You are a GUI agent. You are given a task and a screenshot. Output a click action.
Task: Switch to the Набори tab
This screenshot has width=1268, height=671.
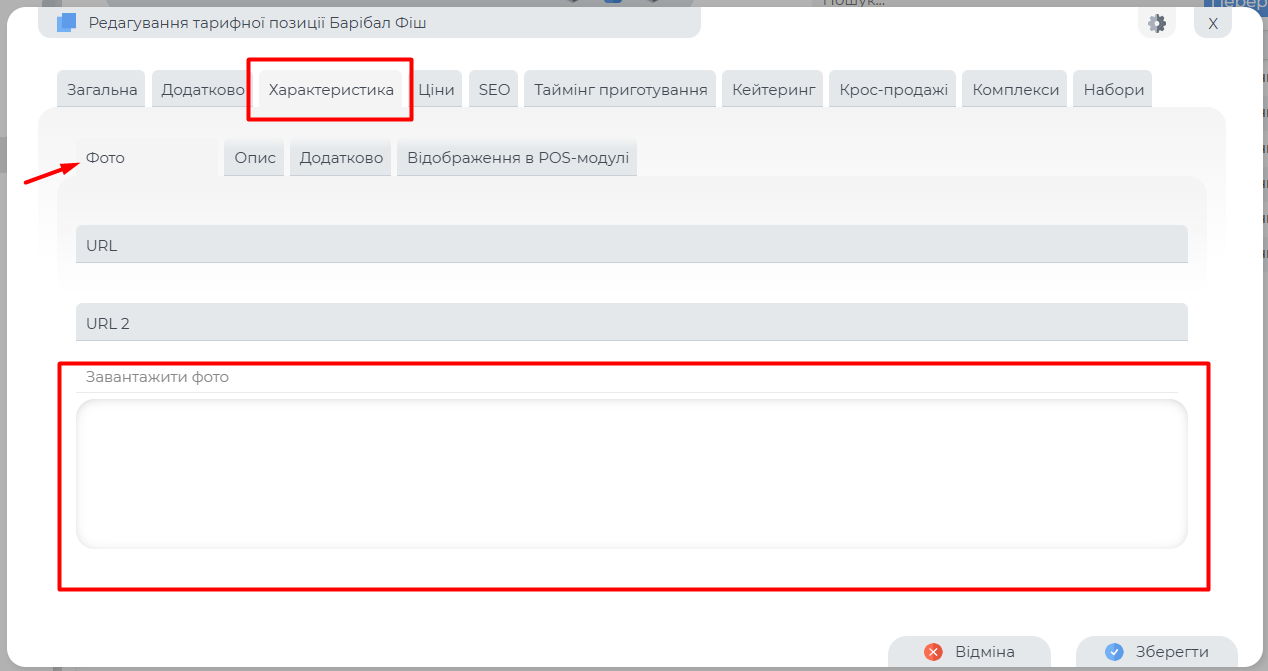coord(1113,89)
